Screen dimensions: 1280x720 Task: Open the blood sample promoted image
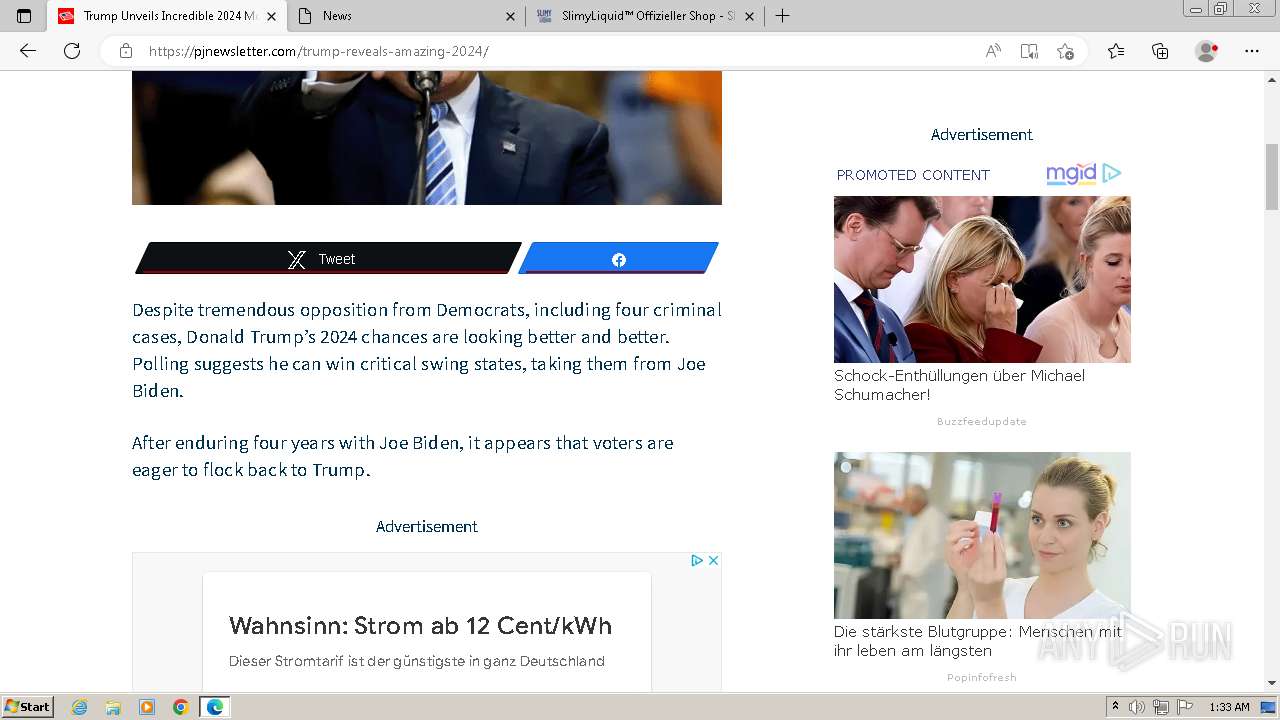(982, 535)
